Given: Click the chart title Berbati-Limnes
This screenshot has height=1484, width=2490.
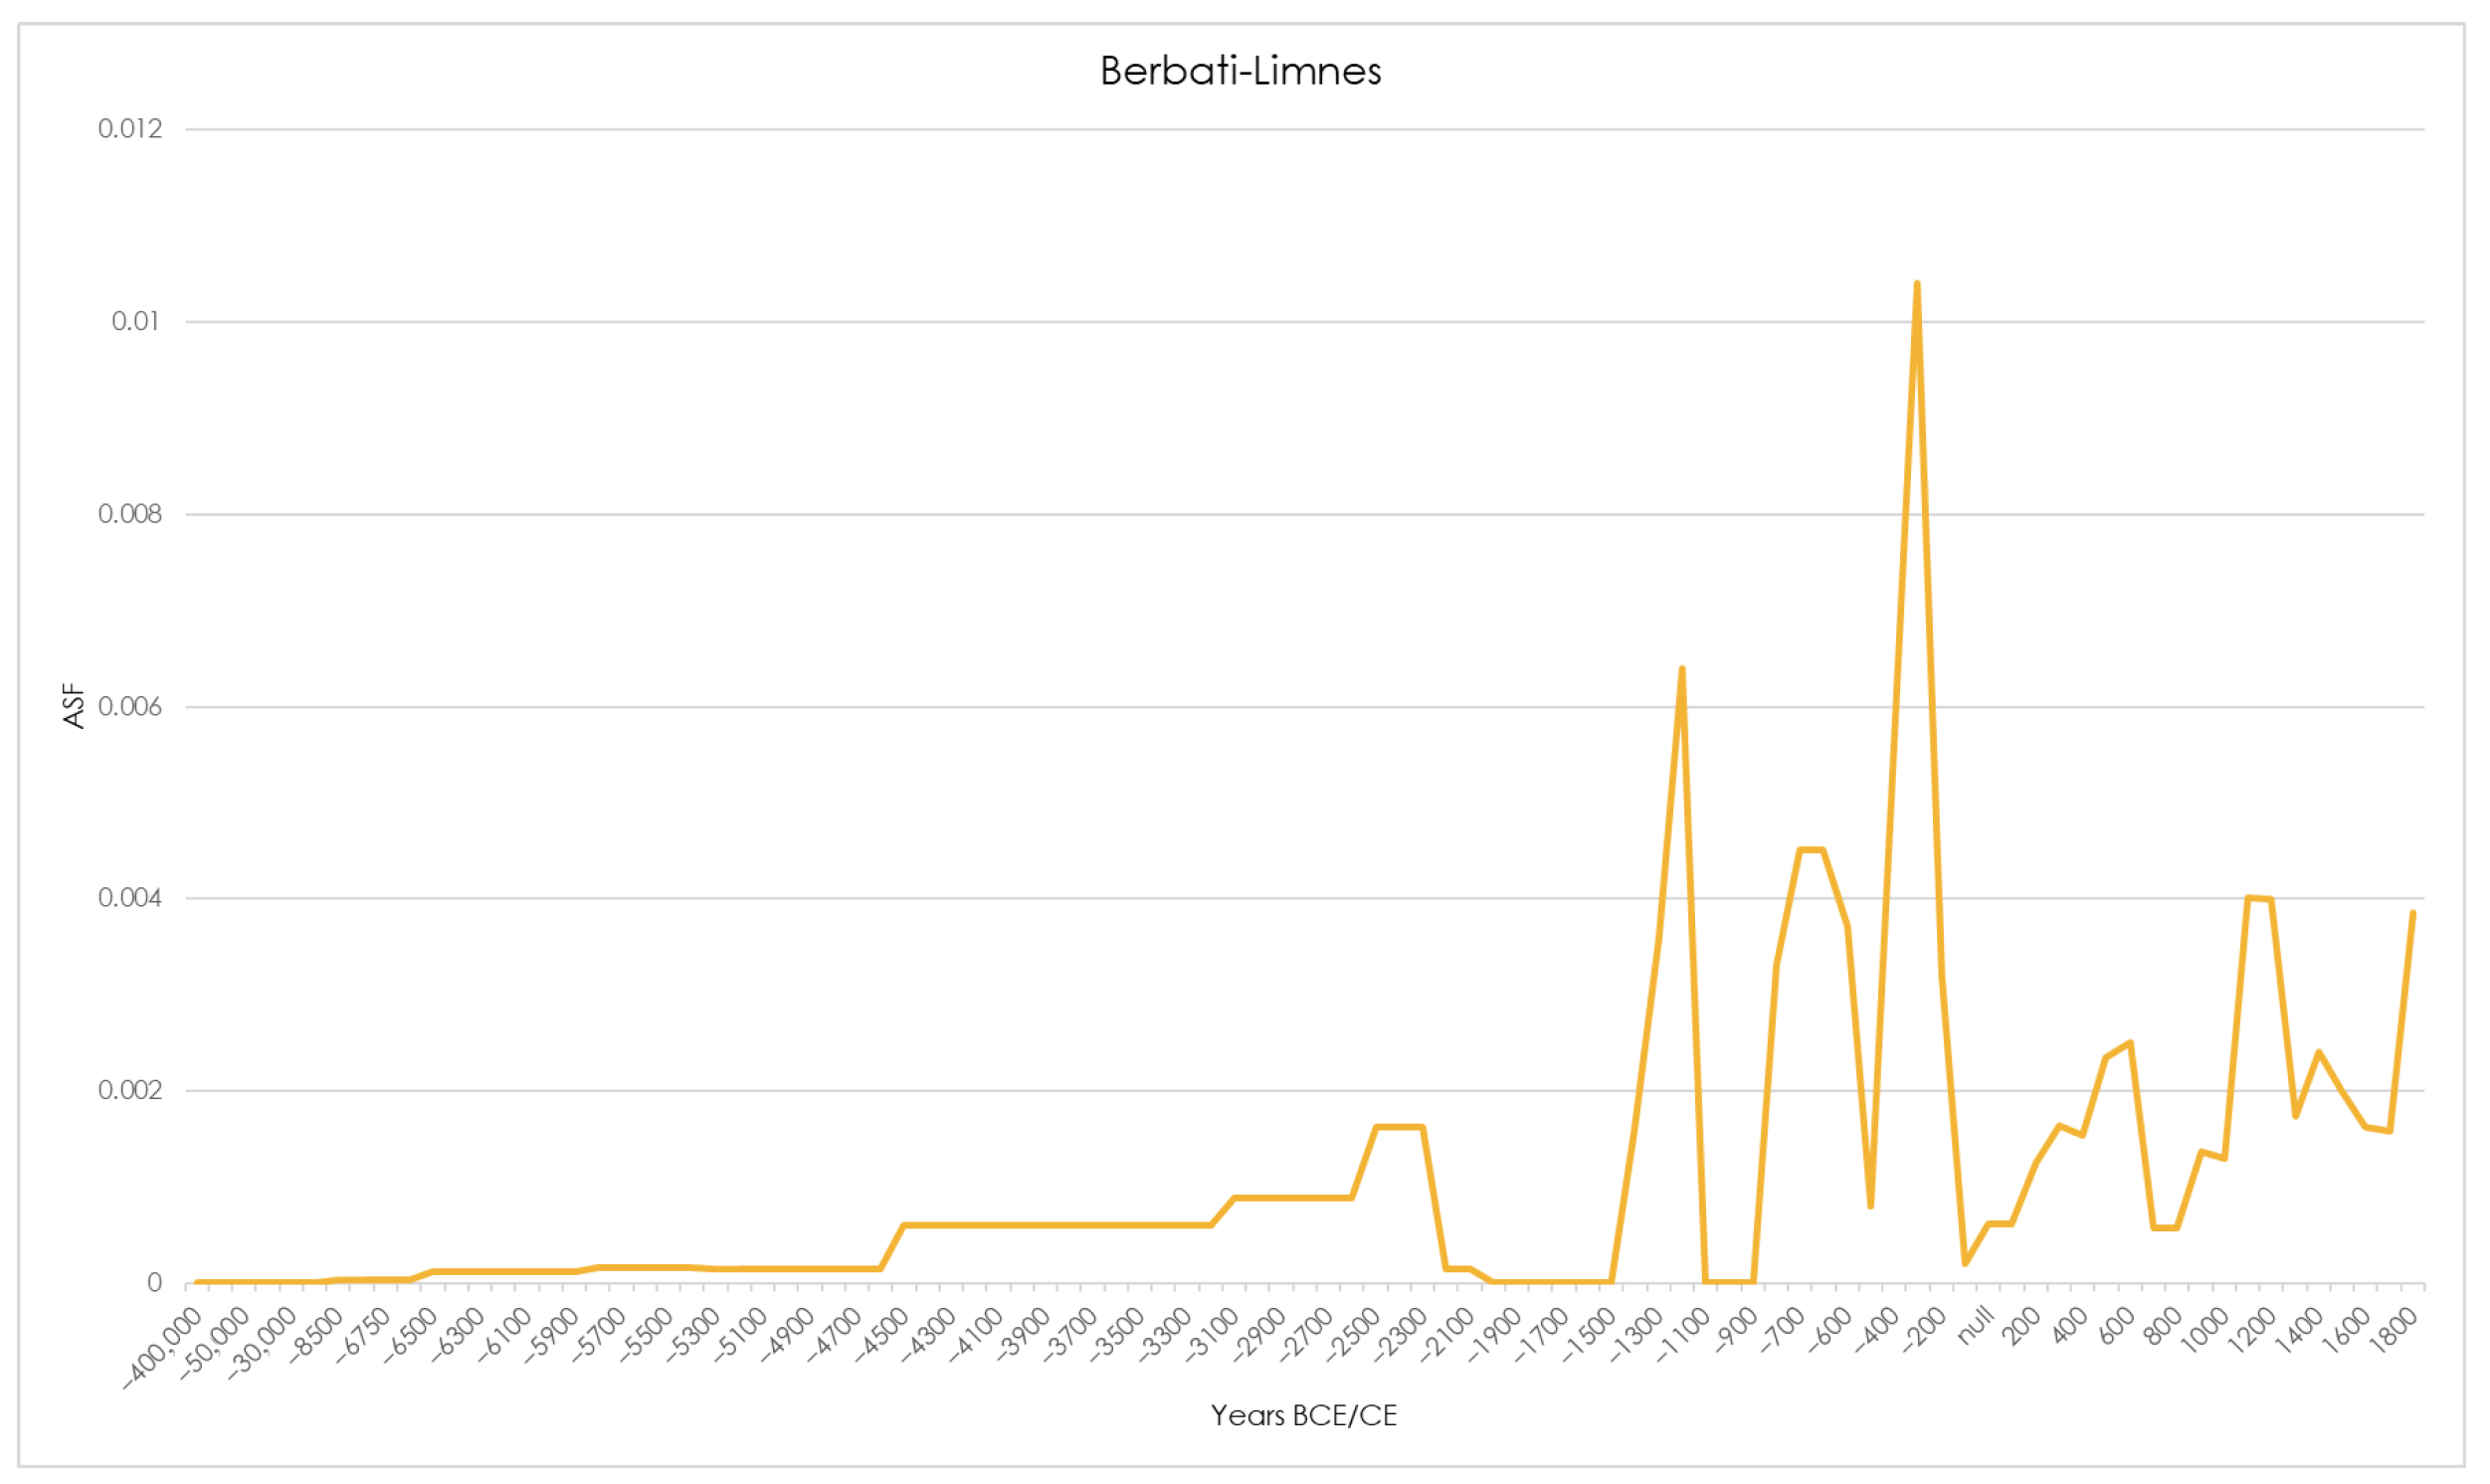Looking at the screenshot, I should (1240, 71).
